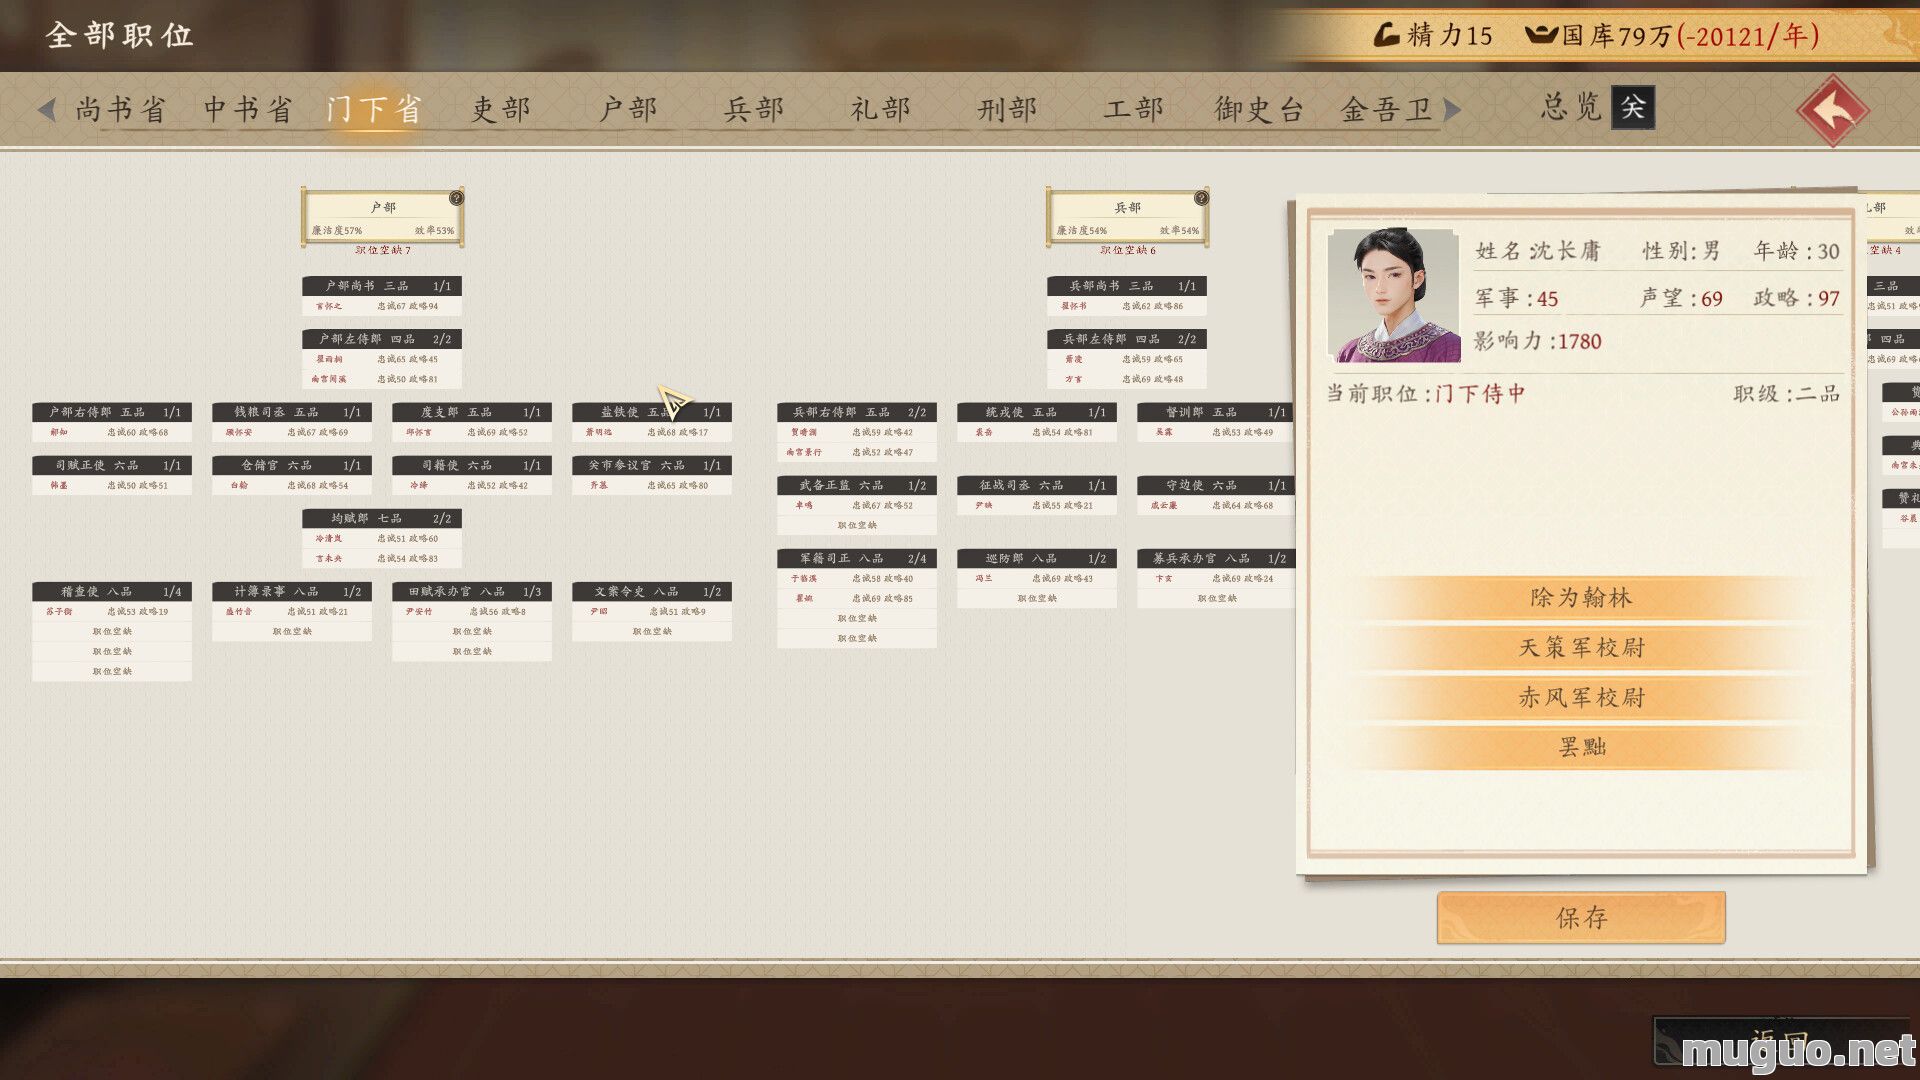Click the 职位空缺 slot under 计簿录事

click(292, 631)
